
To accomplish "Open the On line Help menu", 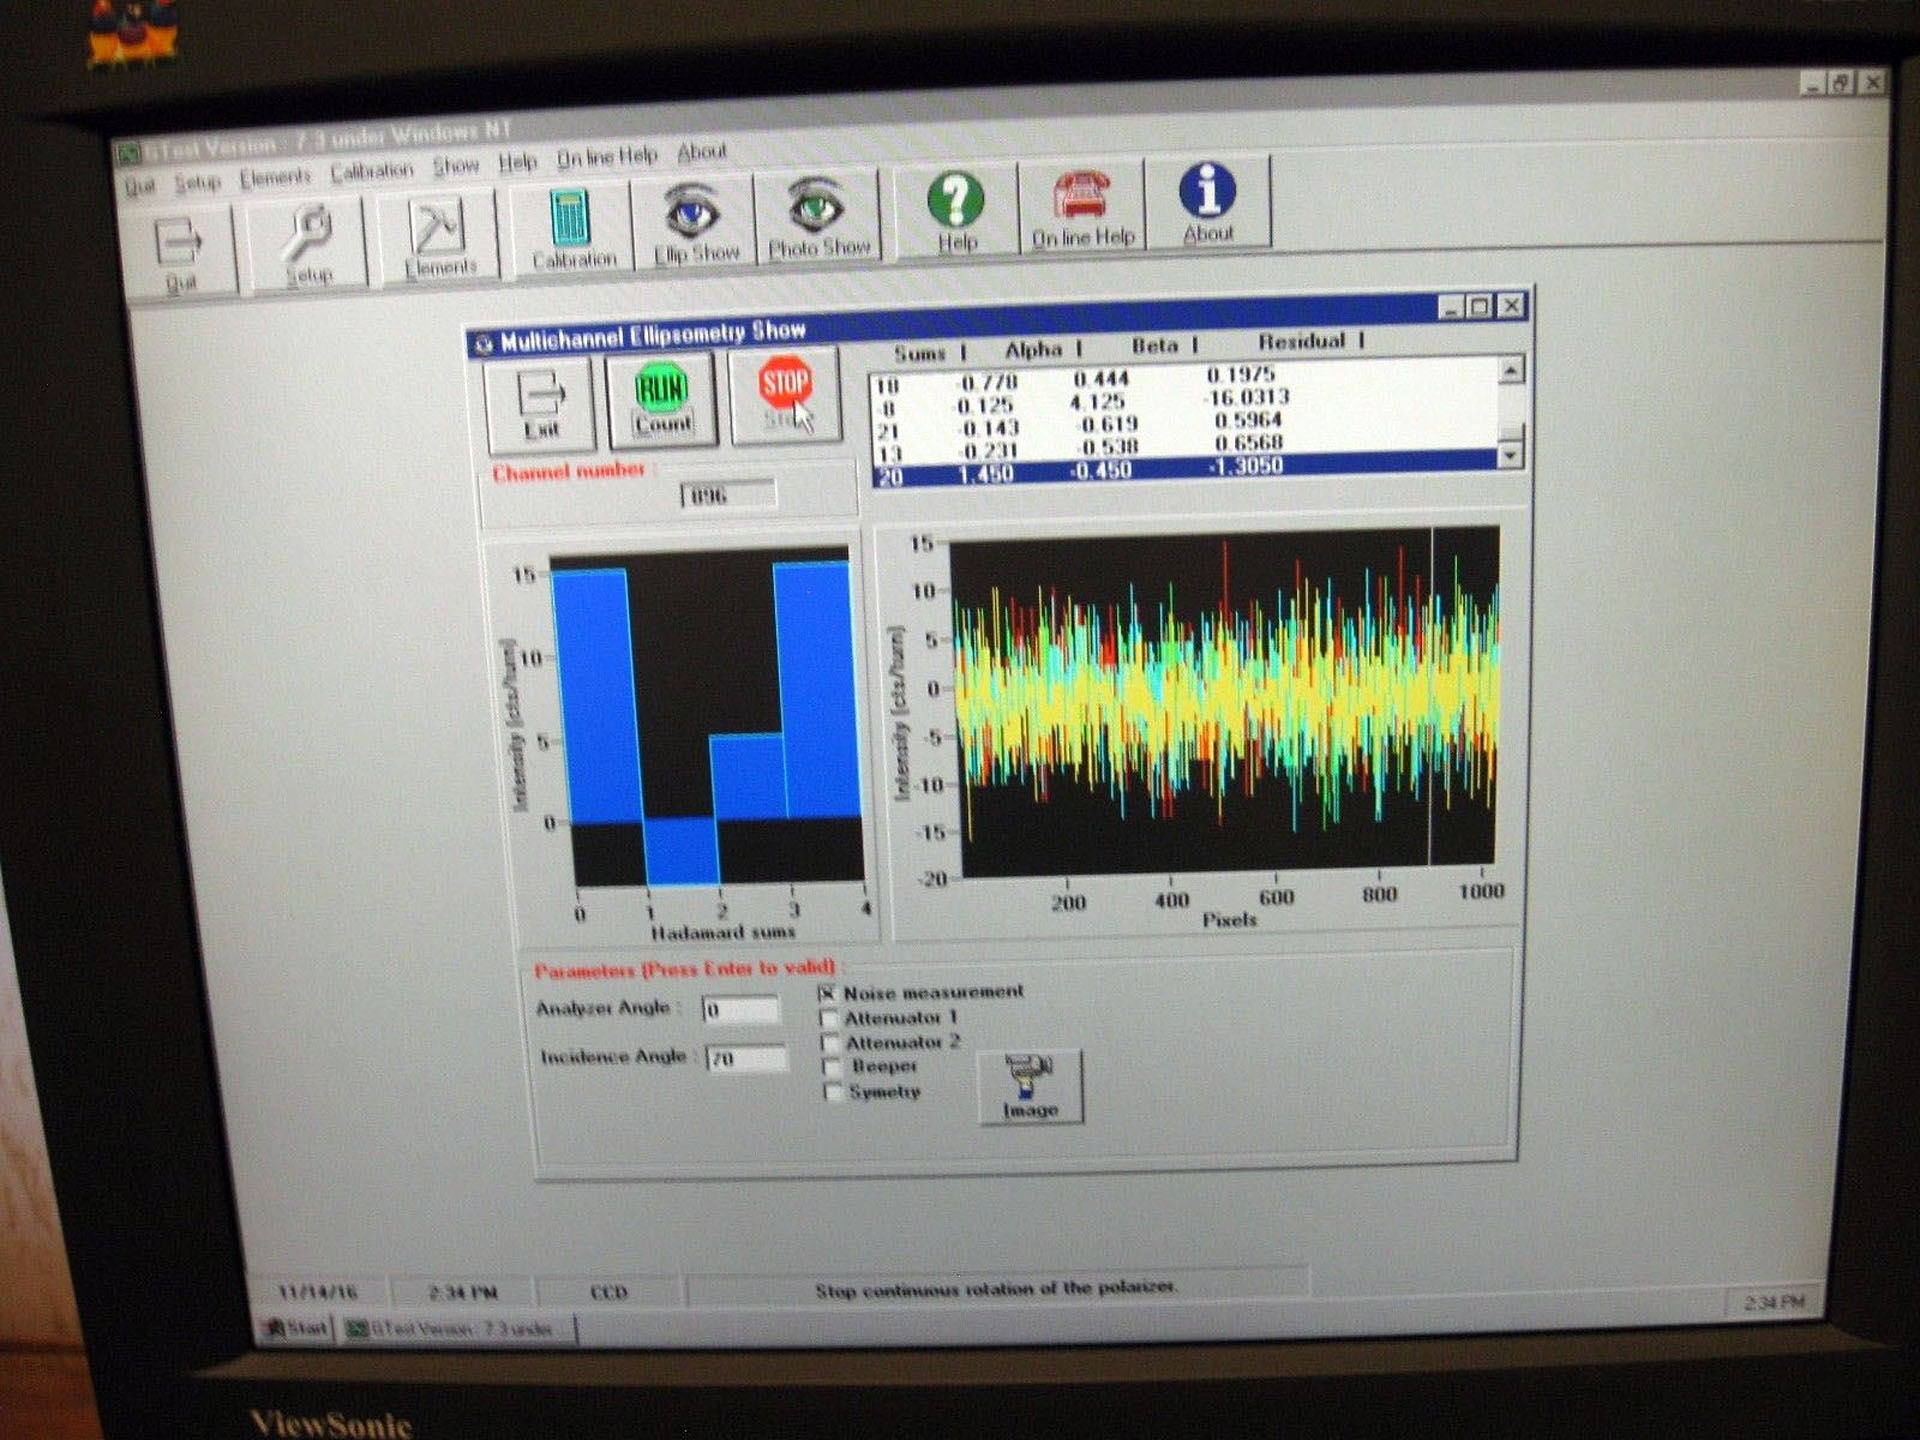I will [x=607, y=157].
